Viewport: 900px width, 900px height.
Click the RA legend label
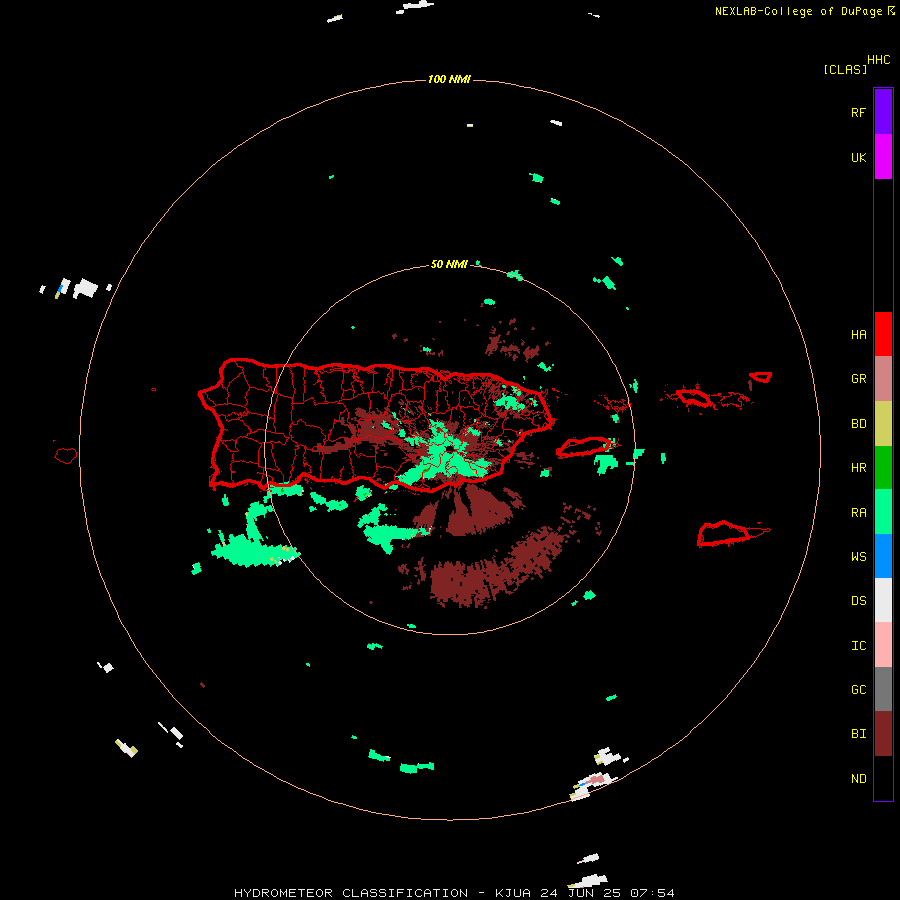click(x=858, y=513)
